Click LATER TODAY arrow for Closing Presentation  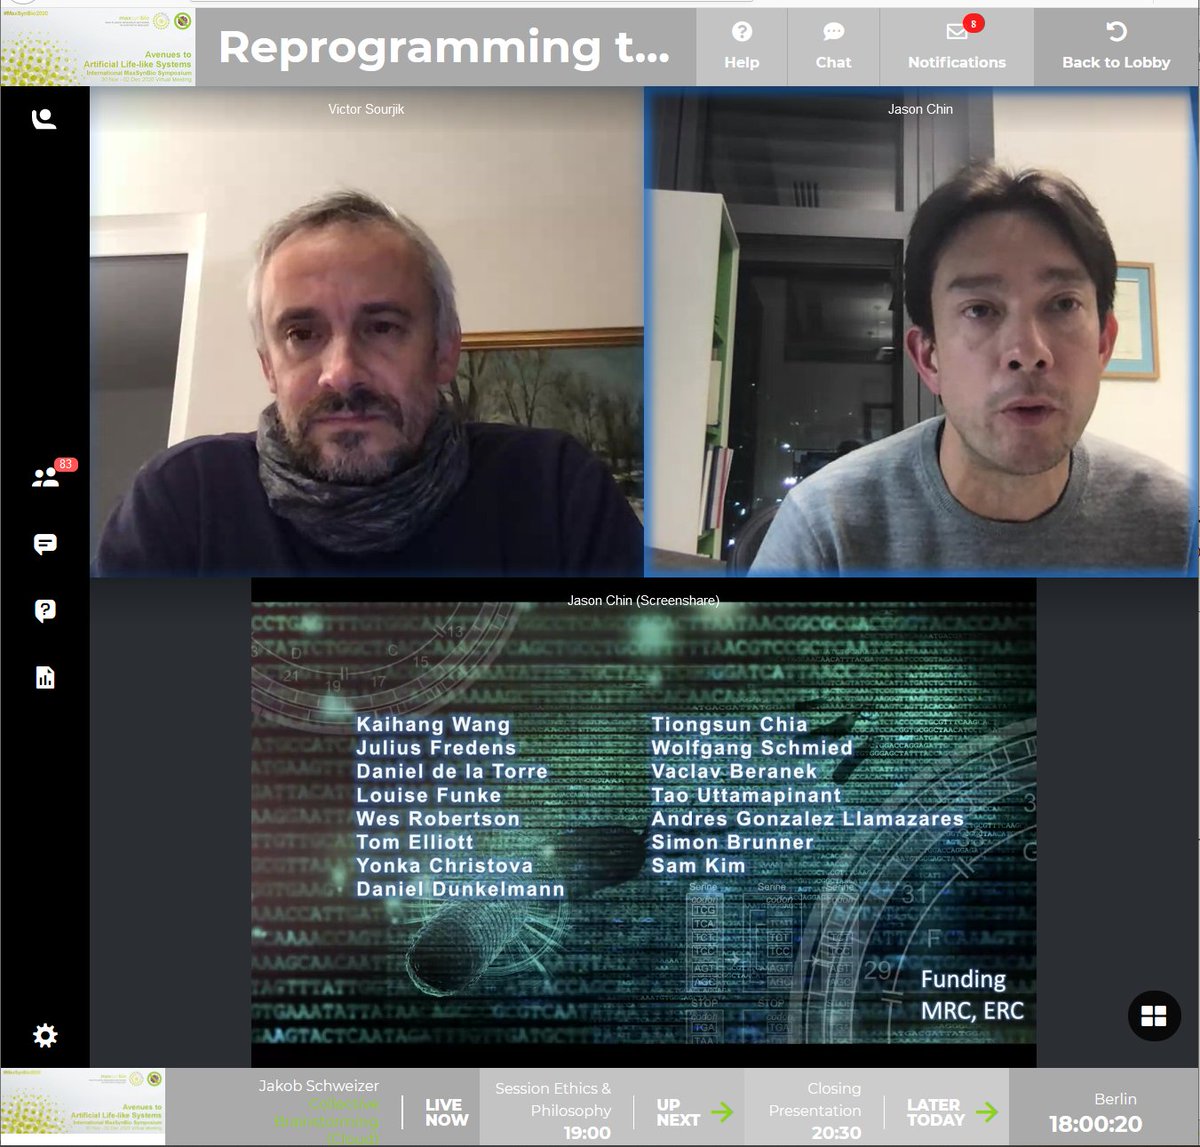(986, 1112)
